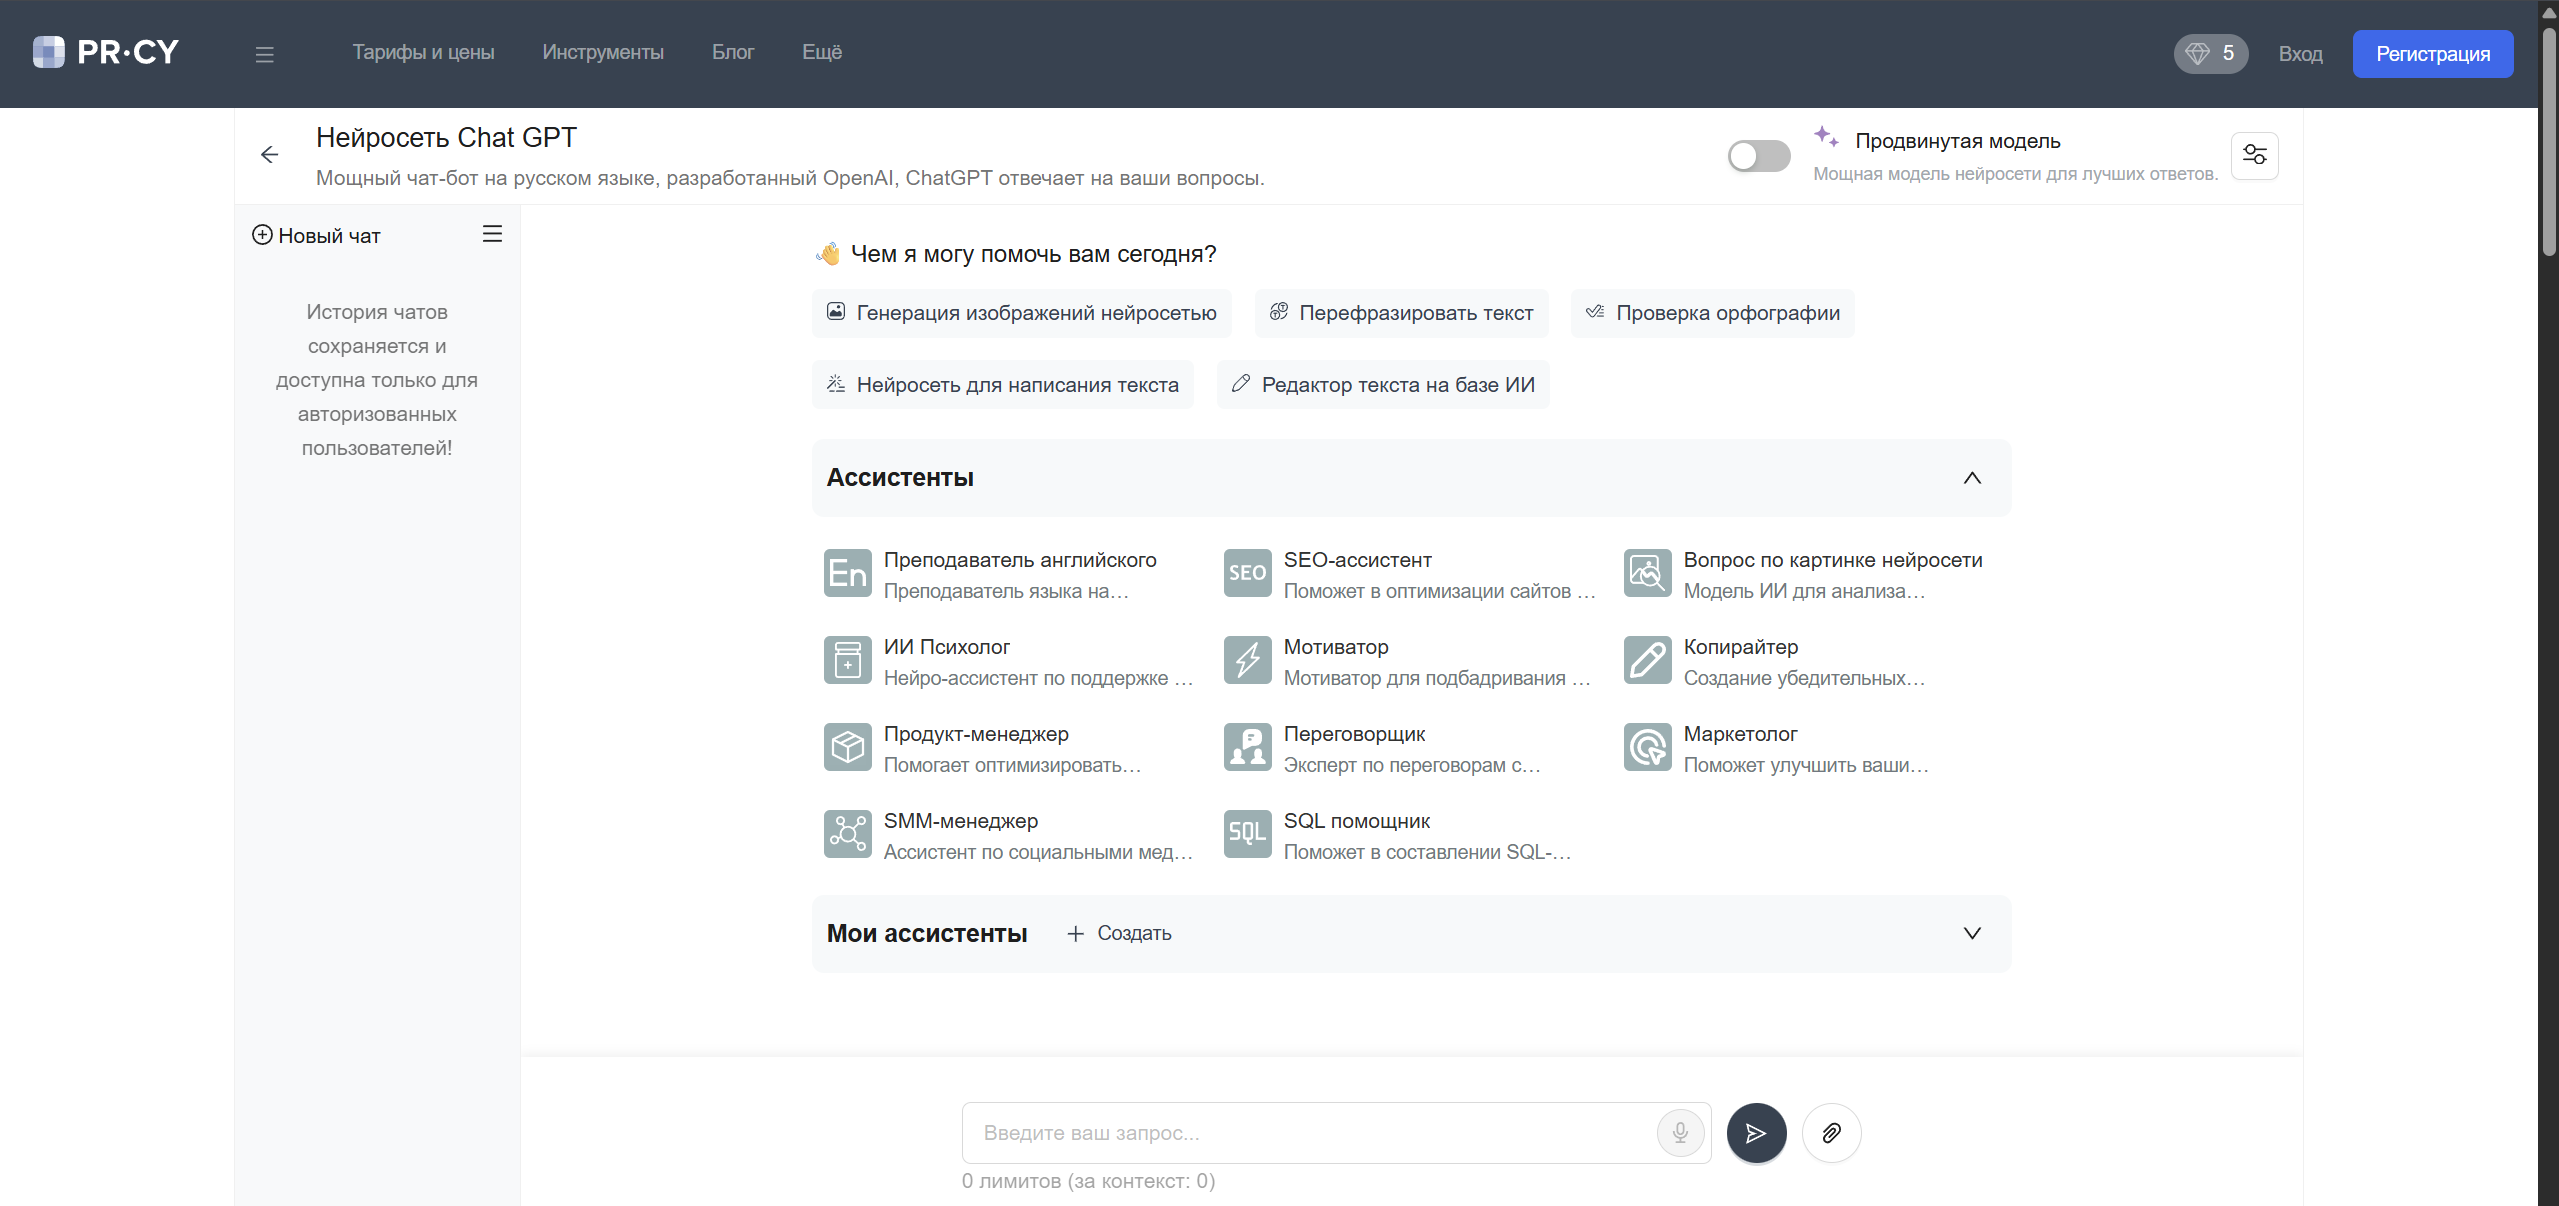
Task: Click the 0 лимитов counter text
Action: pos(1088,1181)
